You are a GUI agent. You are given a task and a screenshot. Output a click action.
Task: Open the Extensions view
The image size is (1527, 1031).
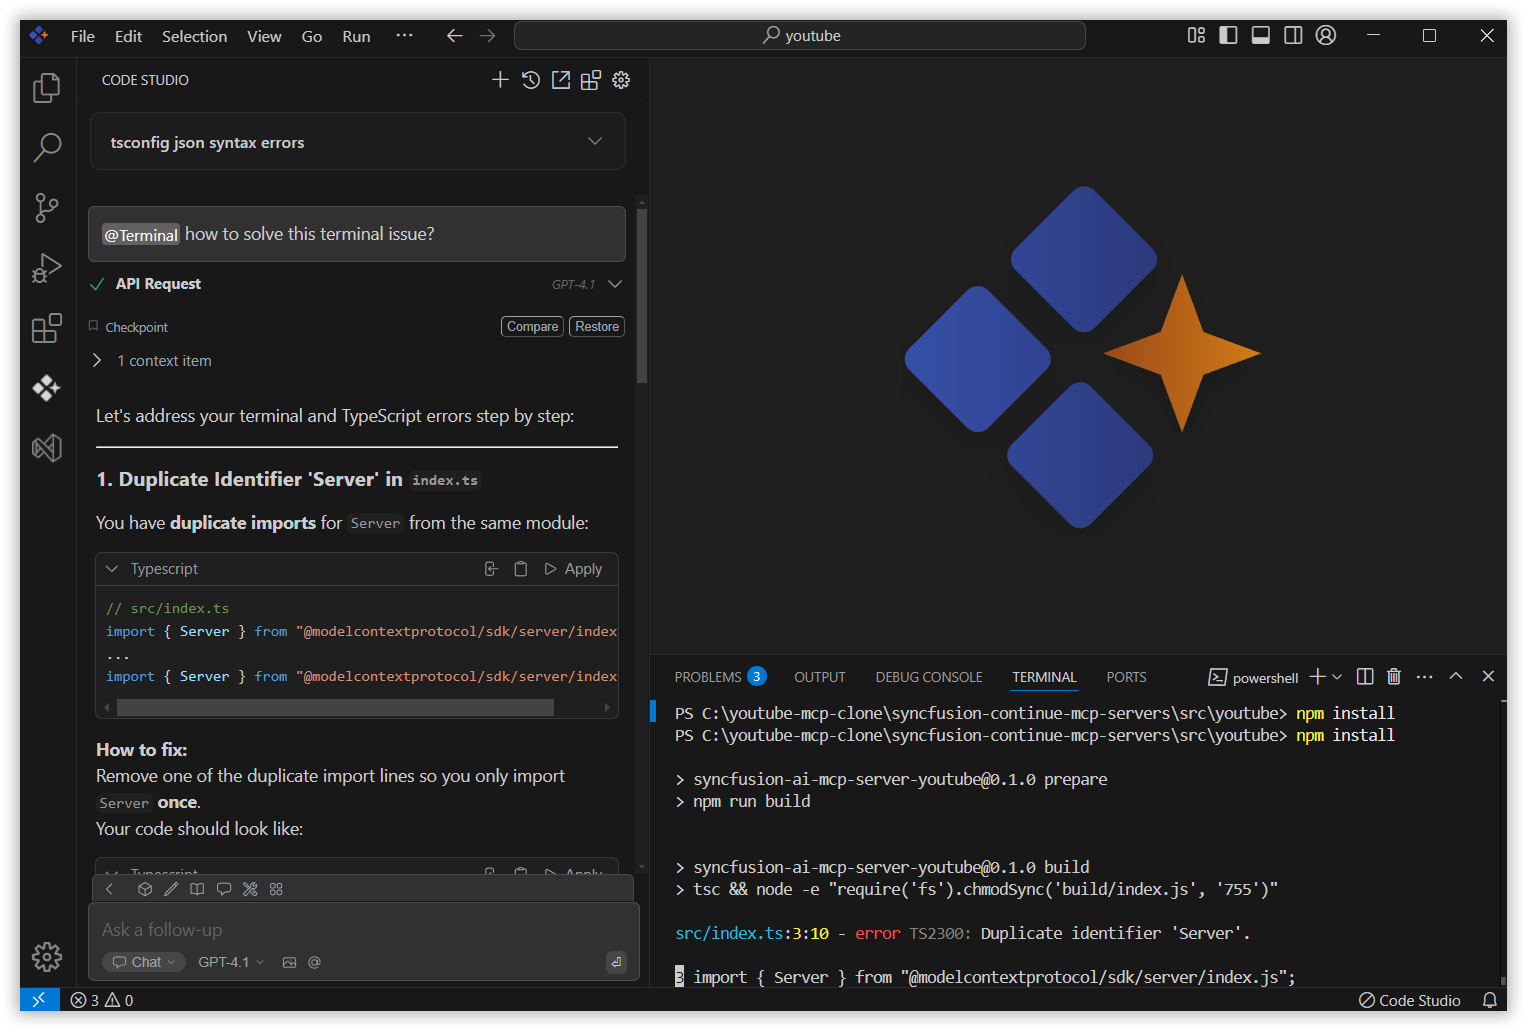tap(47, 328)
